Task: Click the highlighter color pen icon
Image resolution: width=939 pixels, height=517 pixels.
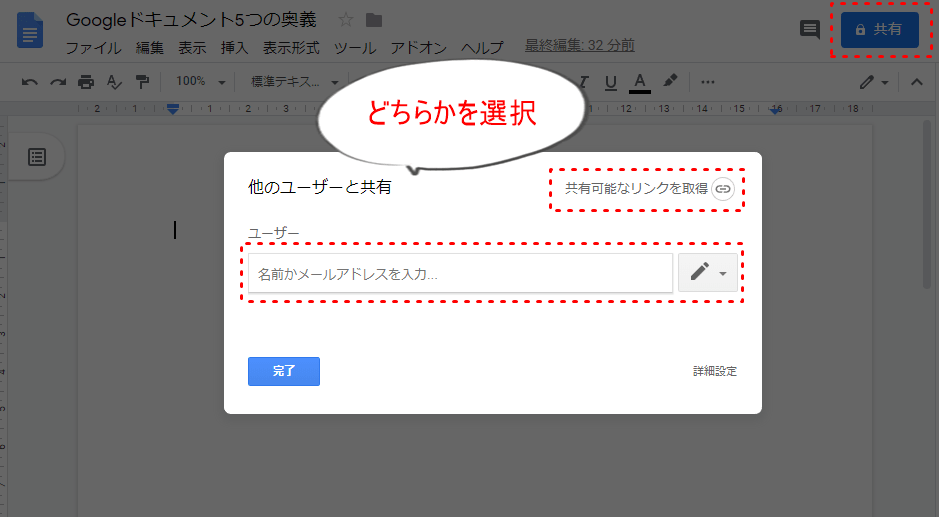Action: coord(670,82)
